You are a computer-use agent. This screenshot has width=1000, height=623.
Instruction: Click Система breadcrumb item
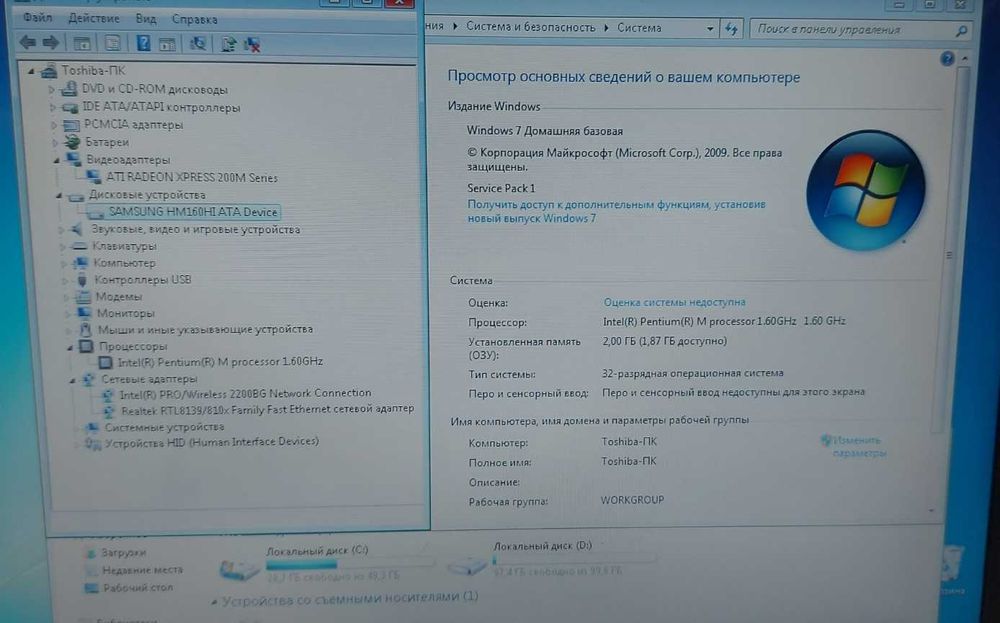[x=639, y=27]
